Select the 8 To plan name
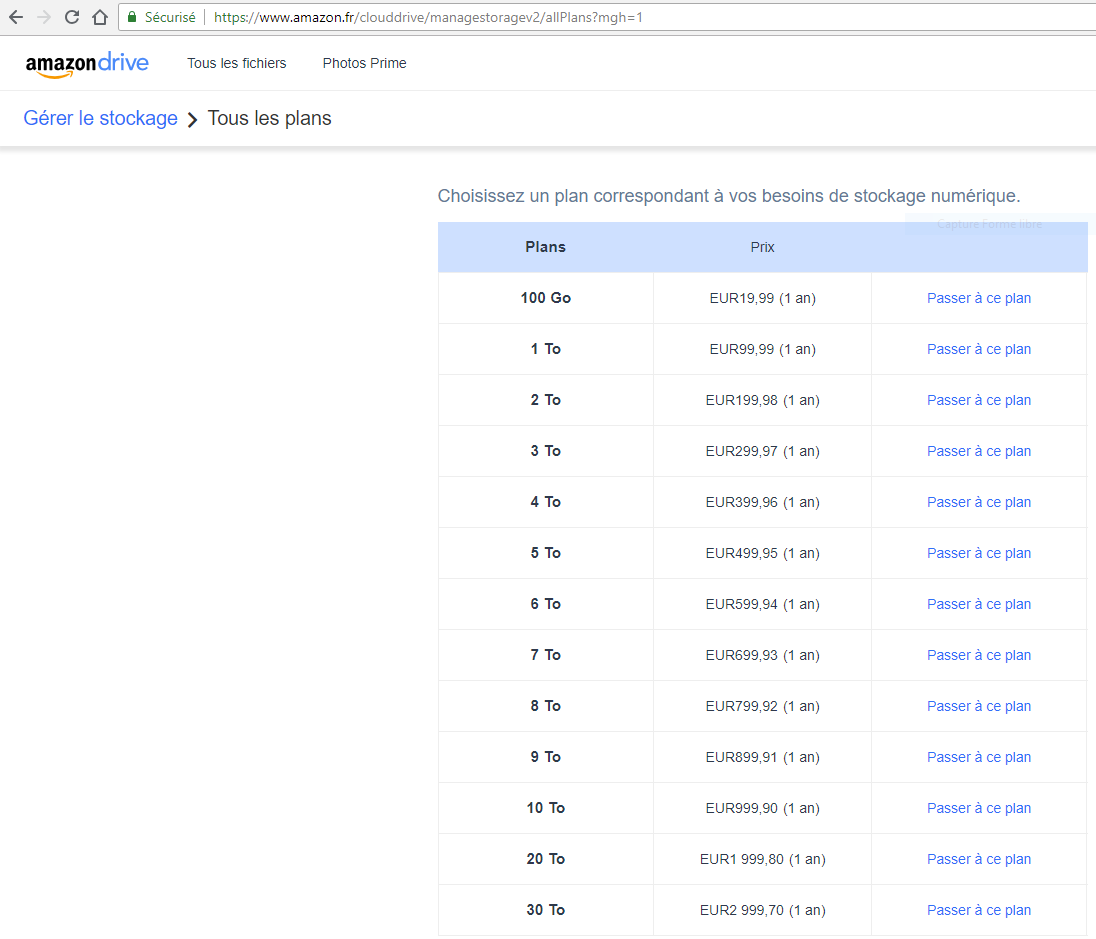Image resolution: width=1096 pixels, height=939 pixels. click(x=545, y=706)
